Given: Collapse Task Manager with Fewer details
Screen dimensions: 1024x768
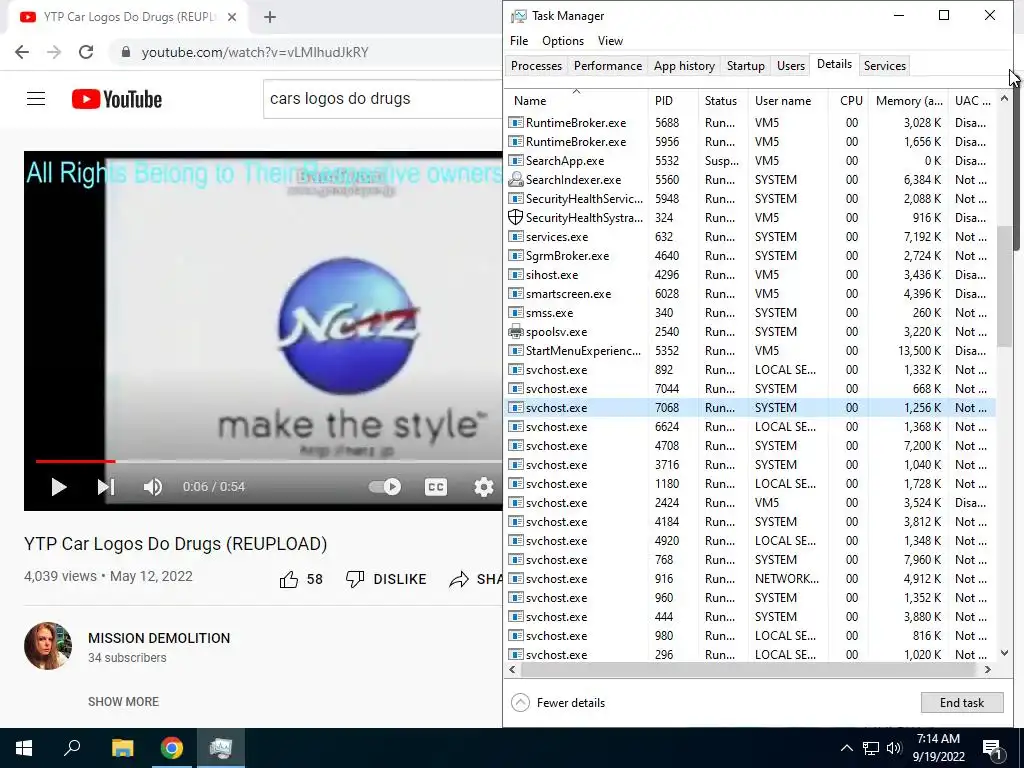Looking at the screenshot, I should 558,703.
